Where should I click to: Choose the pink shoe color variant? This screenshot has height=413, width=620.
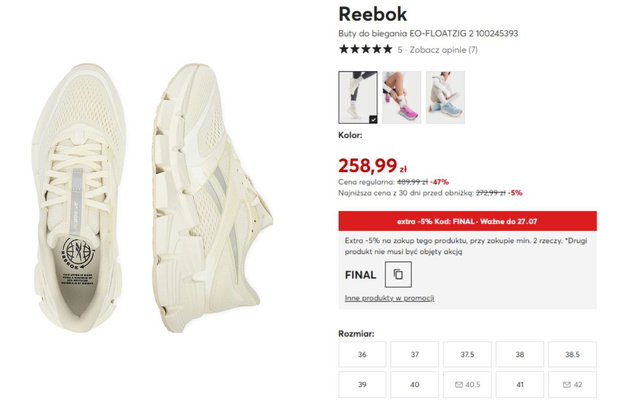coord(401,97)
